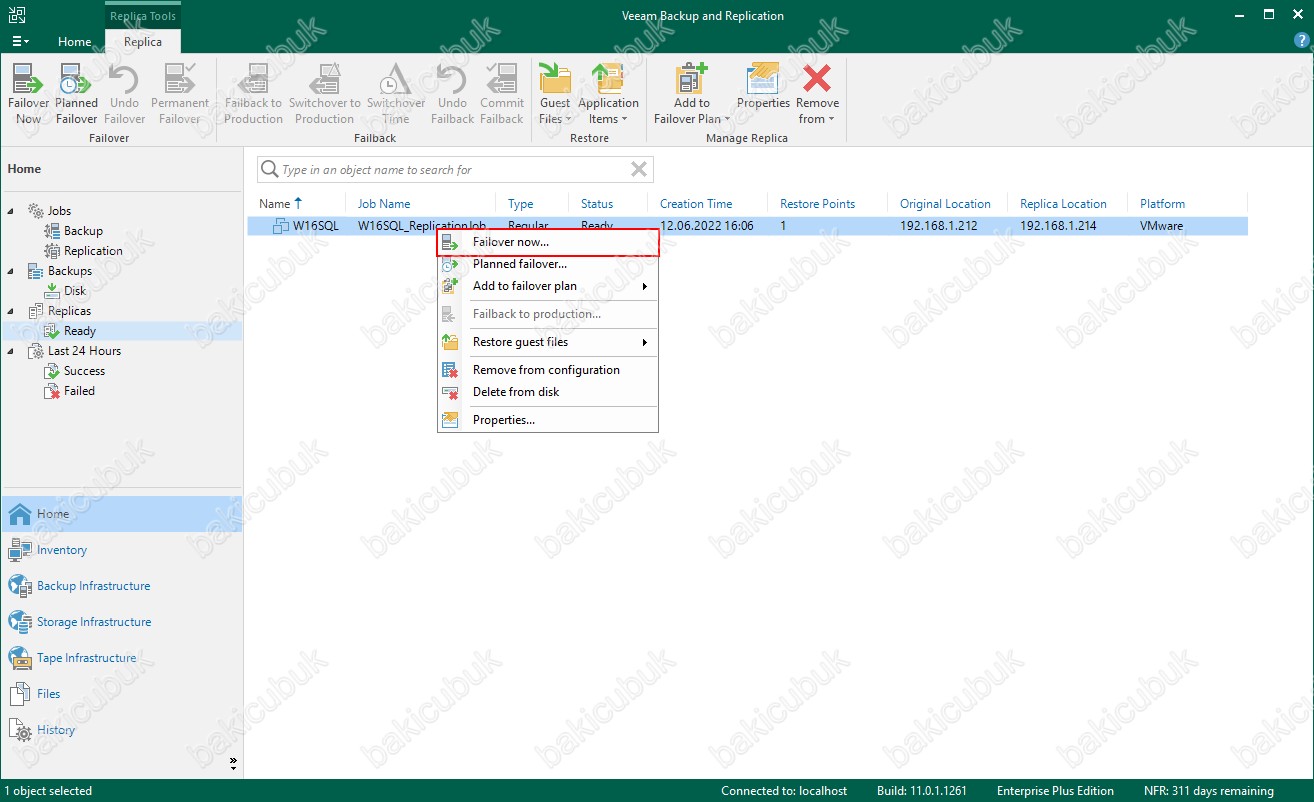Viewport: 1314px width, 802px height.
Task: Click the 12.06.2022 16:06 creation time cell
Action: 706,226
